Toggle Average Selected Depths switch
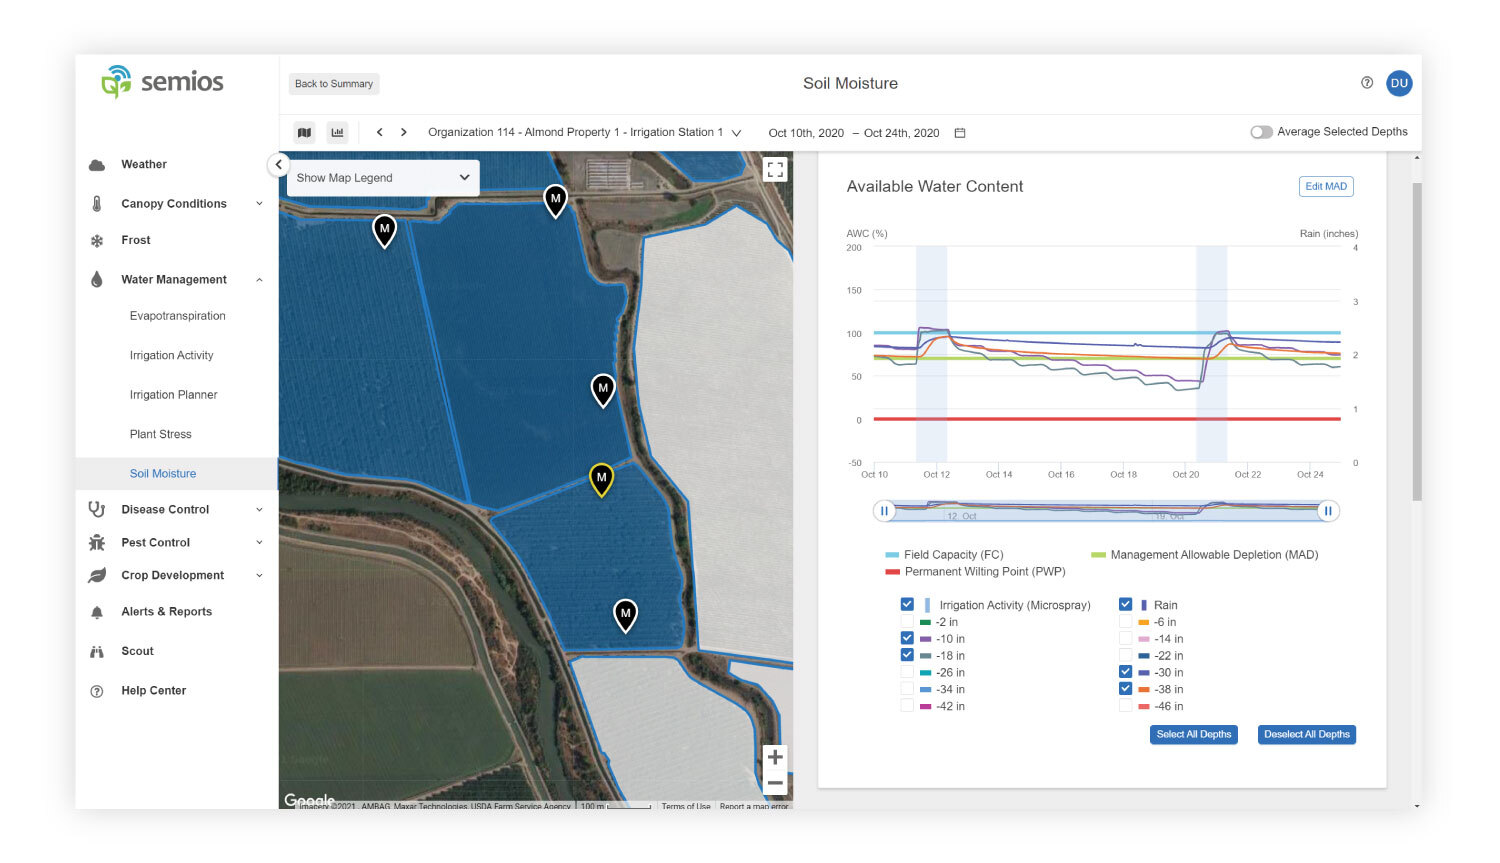1500x863 pixels. pos(1261,132)
